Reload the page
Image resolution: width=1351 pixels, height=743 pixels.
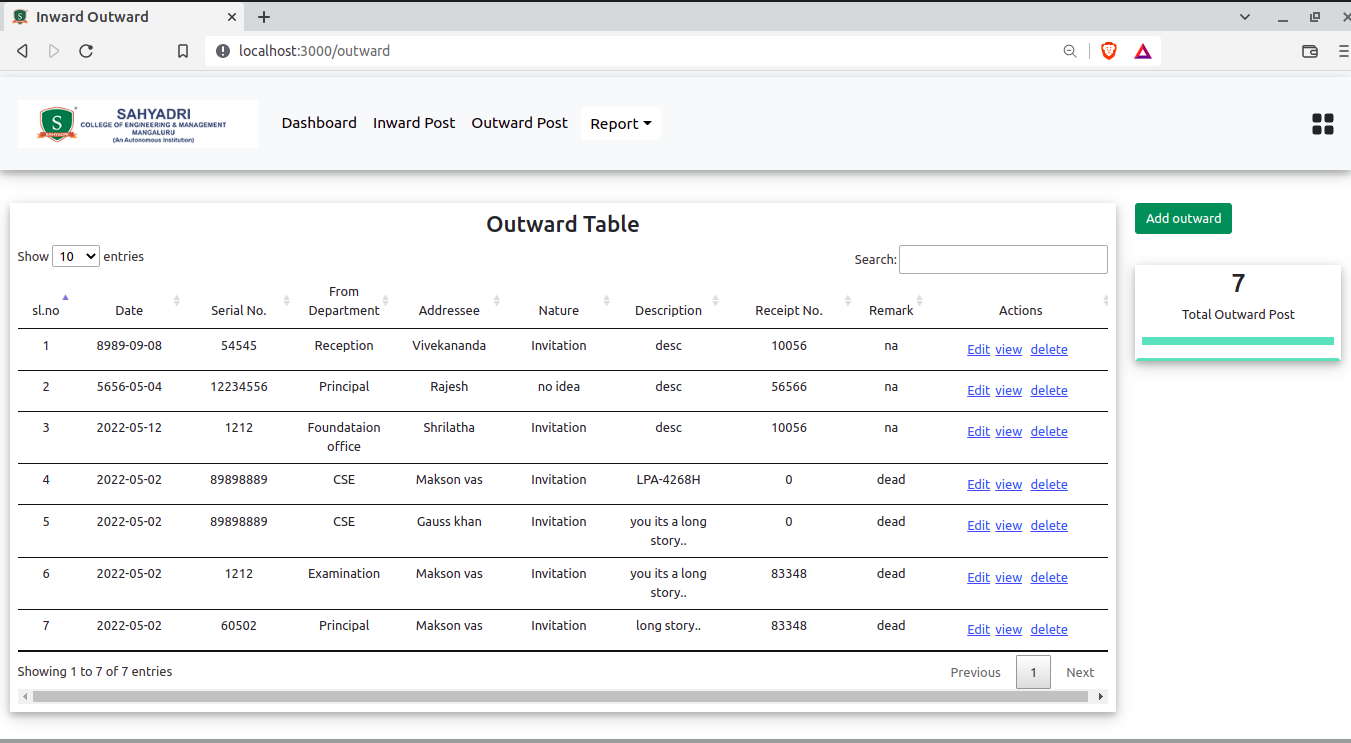(86, 50)
